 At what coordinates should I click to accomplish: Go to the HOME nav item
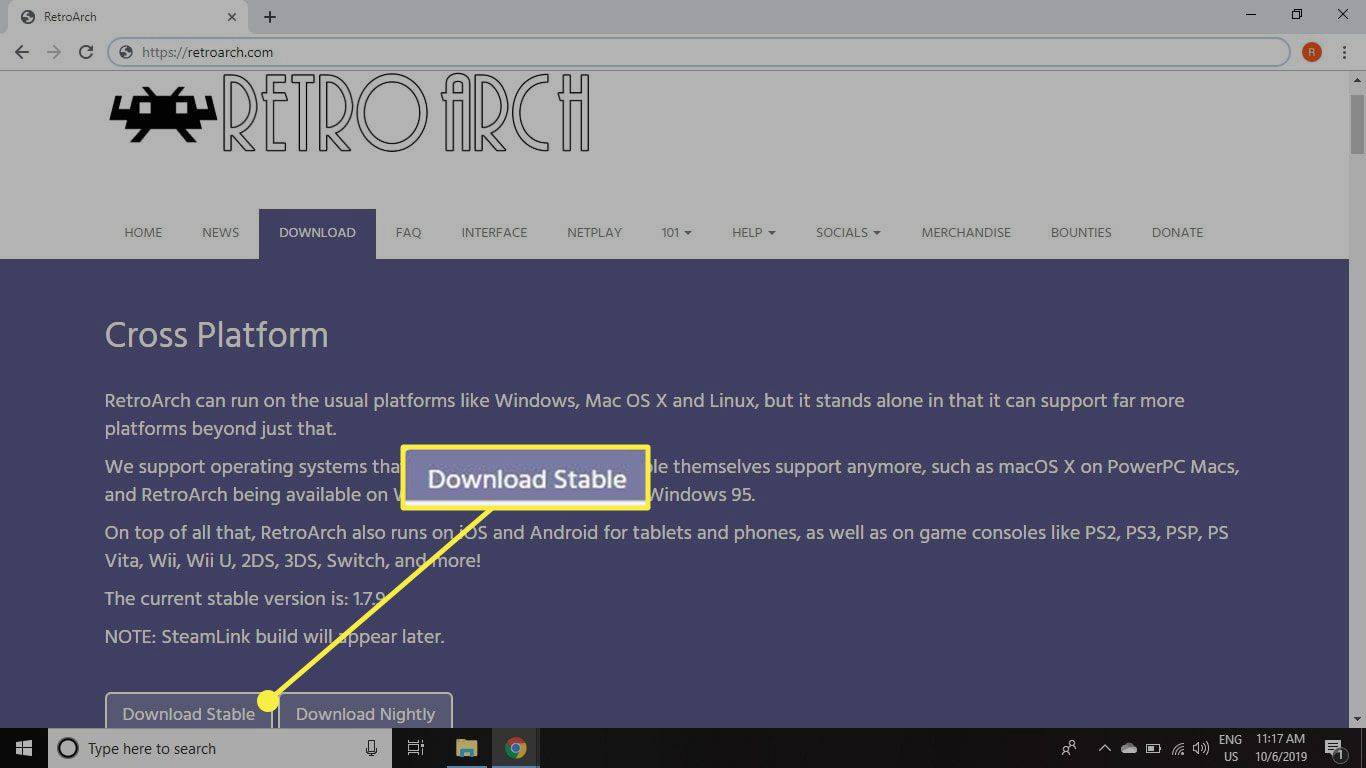[143, 232]
